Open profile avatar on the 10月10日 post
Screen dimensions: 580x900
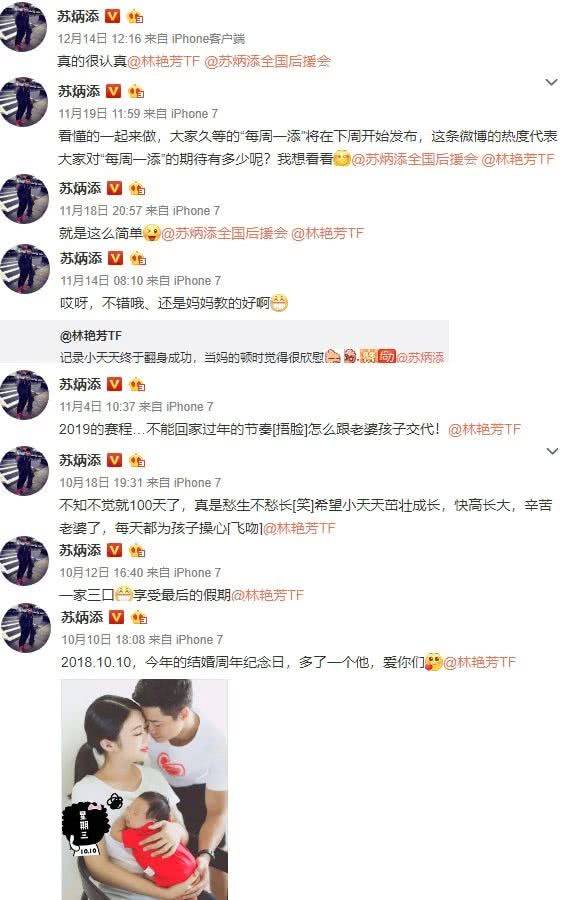coord(26,628)
